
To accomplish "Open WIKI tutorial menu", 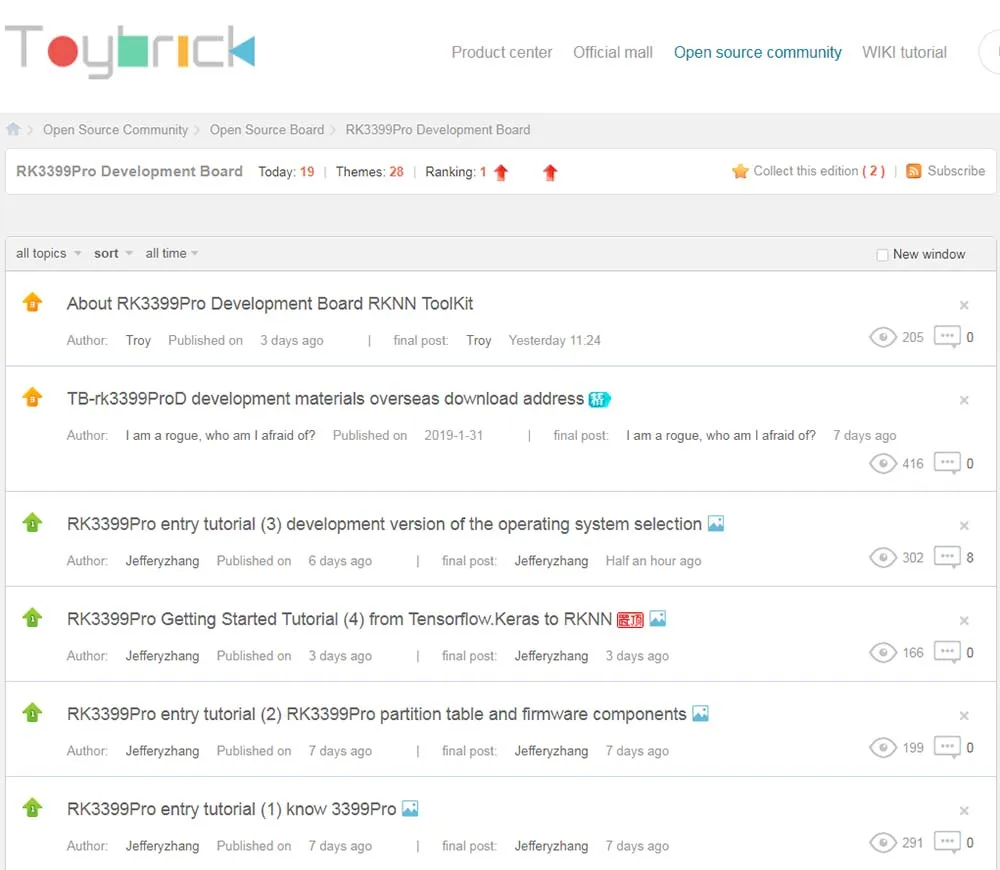I will click(x=904, y=52).
